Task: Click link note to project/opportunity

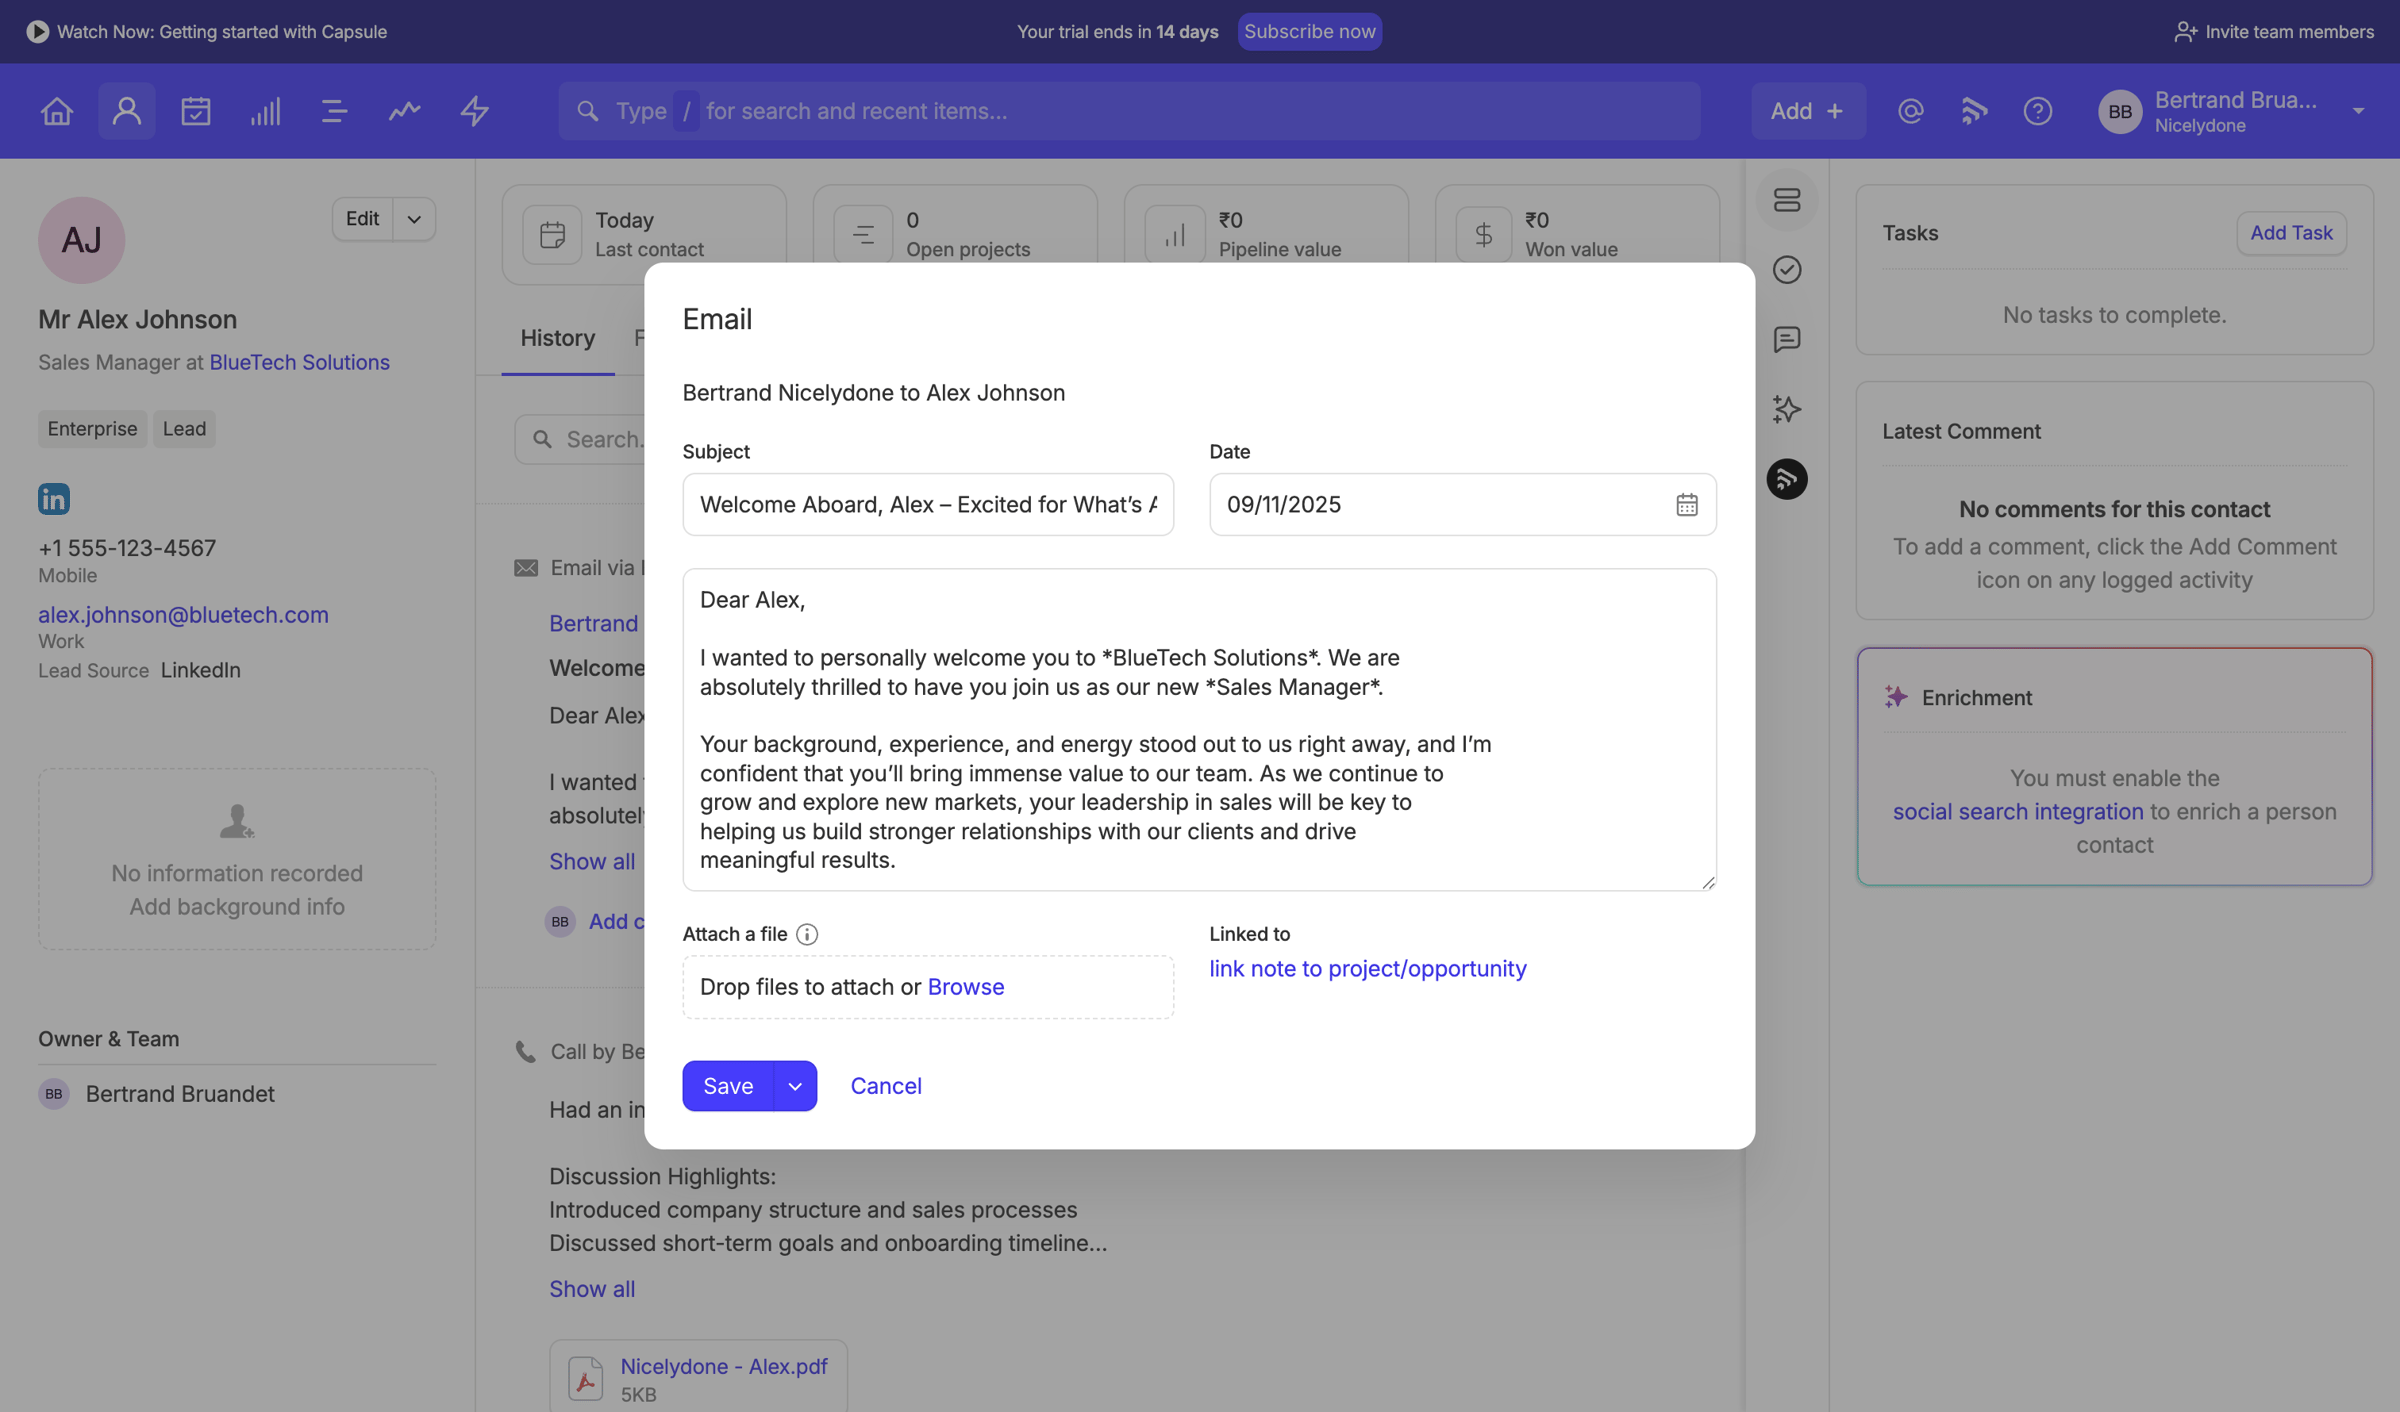Action: pos(1368,969)
